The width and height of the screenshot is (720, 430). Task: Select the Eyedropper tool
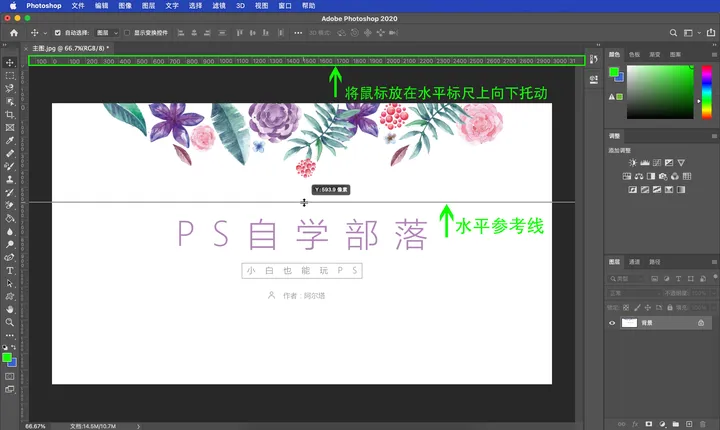point(10,141)
